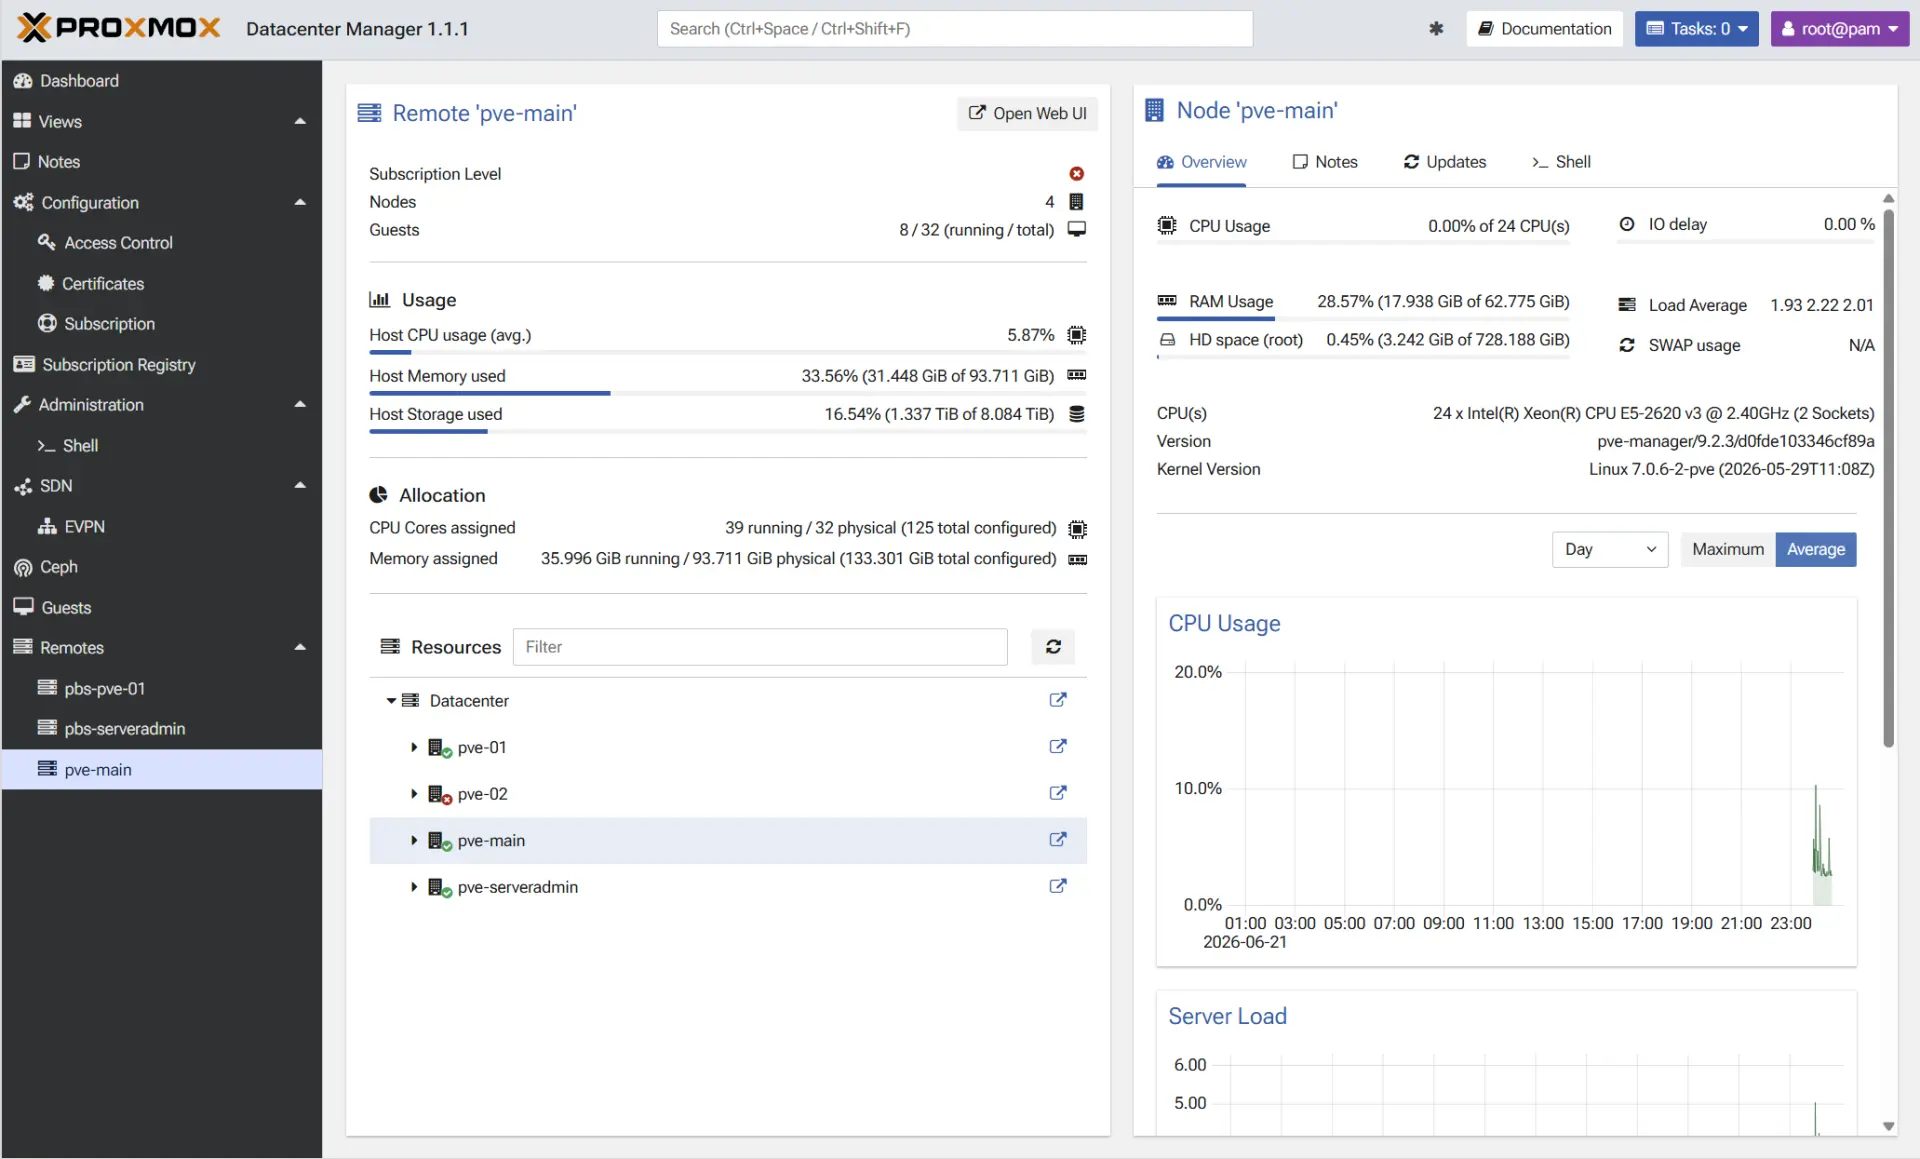
Task: Open Datacenter in external web UI
Action: coord(1058,700)
